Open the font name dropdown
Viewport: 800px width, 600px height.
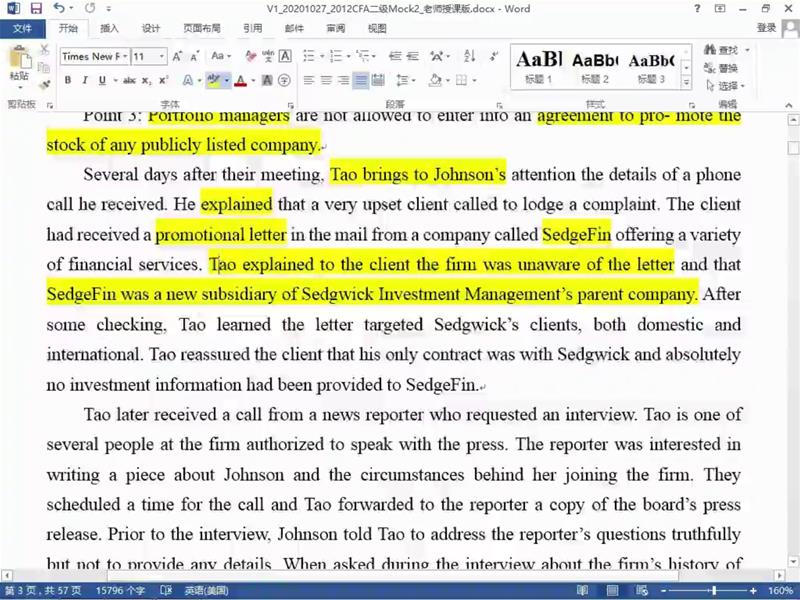(125, 56)
